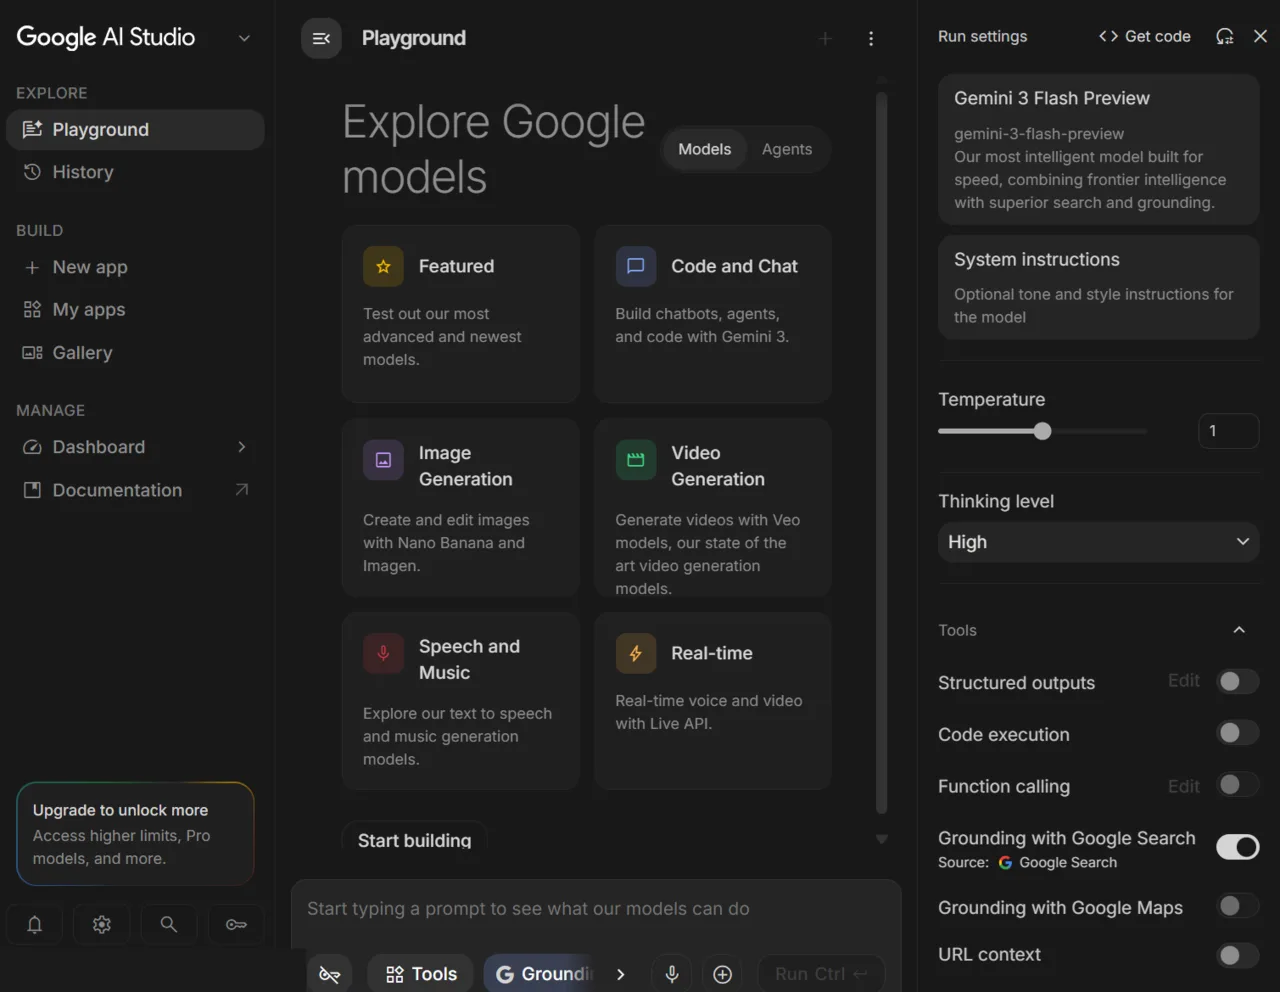Click the Real-time lightning bolt icon
The height and width of the screenshot is (992, 1280).
(636, 653)
